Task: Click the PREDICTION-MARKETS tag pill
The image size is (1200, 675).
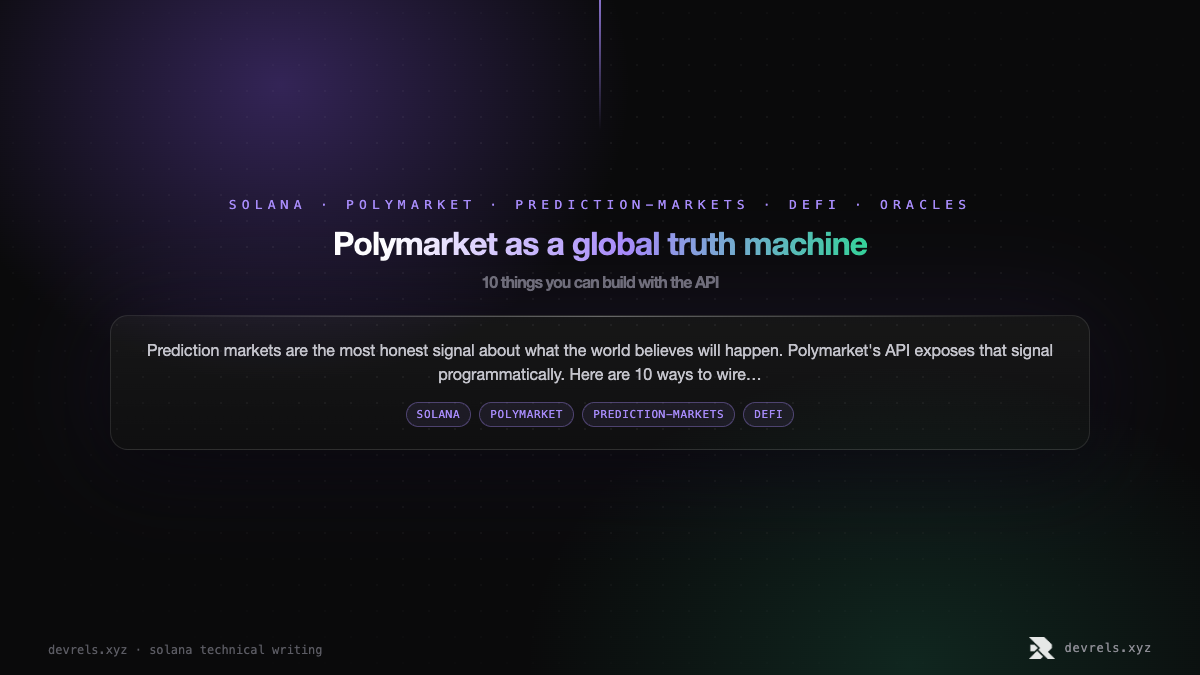Action: coord(658,414)
